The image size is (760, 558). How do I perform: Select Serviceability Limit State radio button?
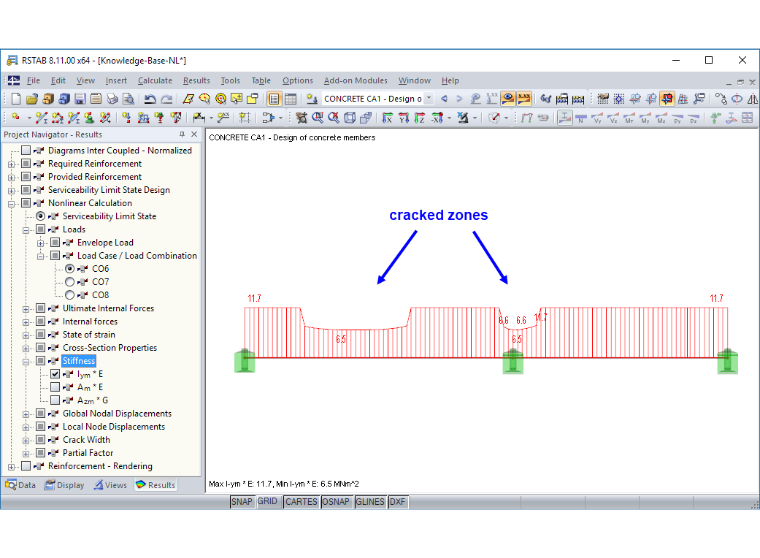coord(41,216)
